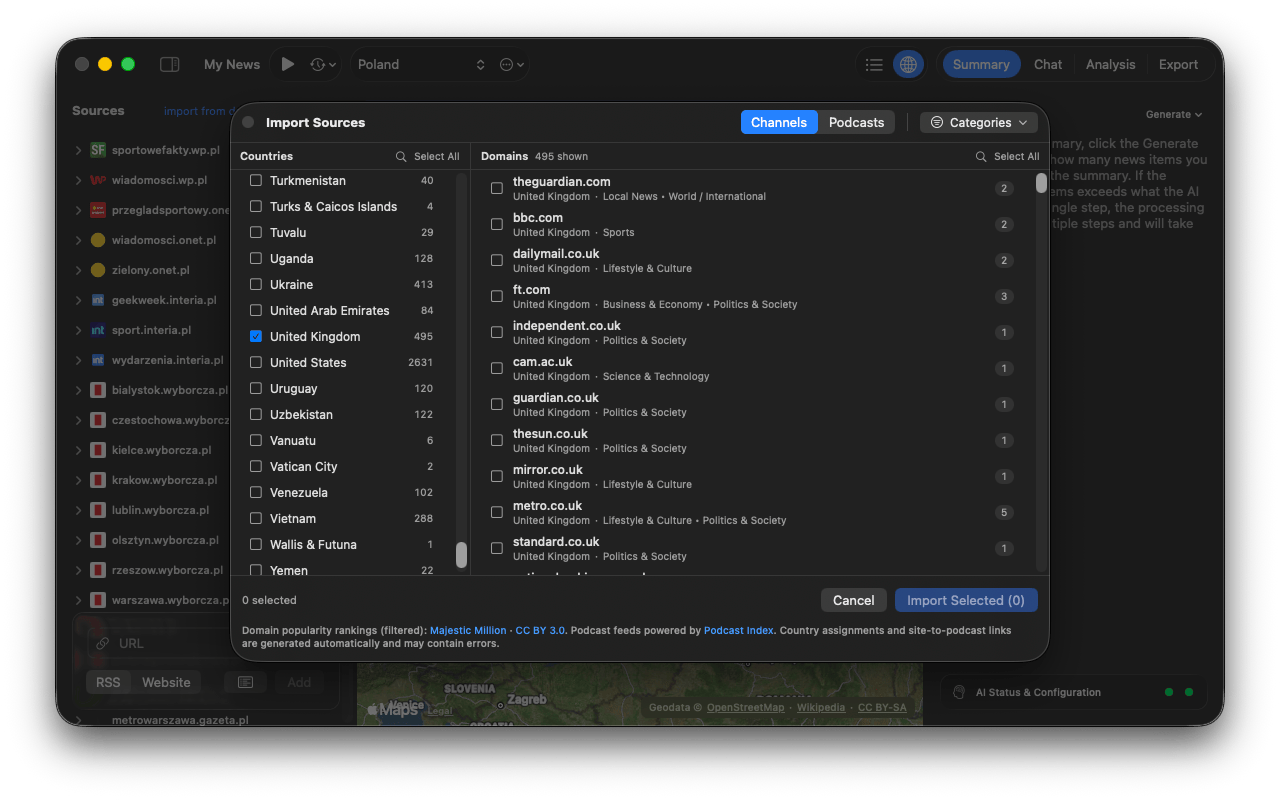Open the CC BY 3.0 license link
This screenshot has height=800, width=1280.
540,630
